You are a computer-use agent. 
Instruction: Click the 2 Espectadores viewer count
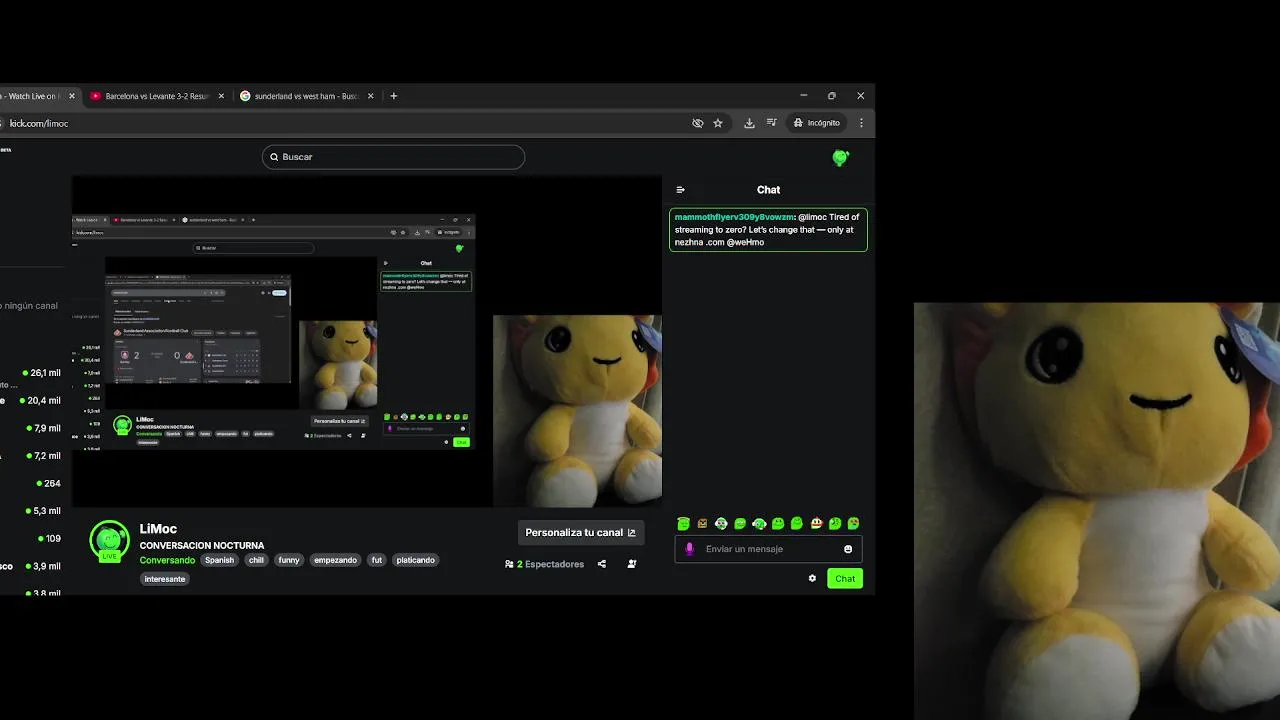545,564
